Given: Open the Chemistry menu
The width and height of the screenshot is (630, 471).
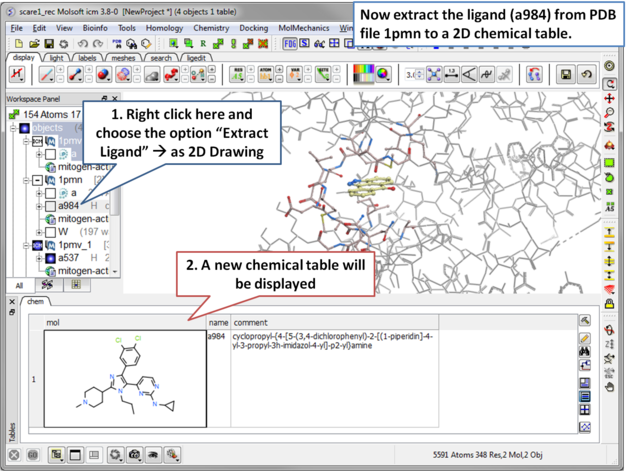Looking at the screenshot, I should coord(210,28).
